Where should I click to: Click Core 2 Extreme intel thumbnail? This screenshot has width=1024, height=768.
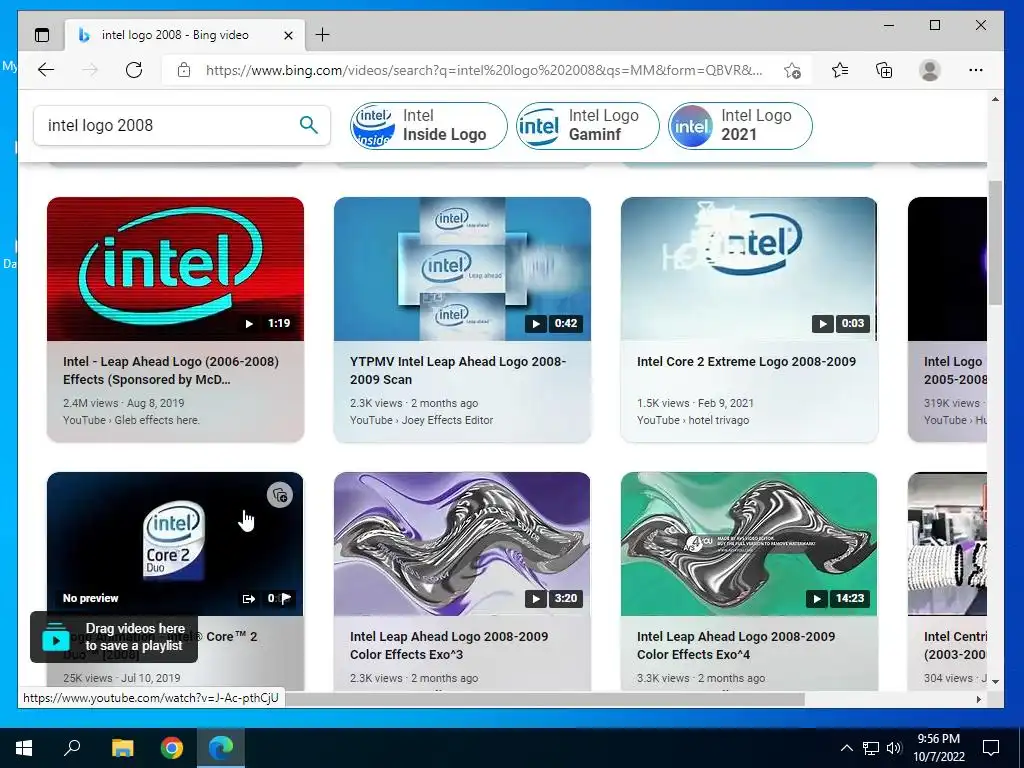click(749, 269)
